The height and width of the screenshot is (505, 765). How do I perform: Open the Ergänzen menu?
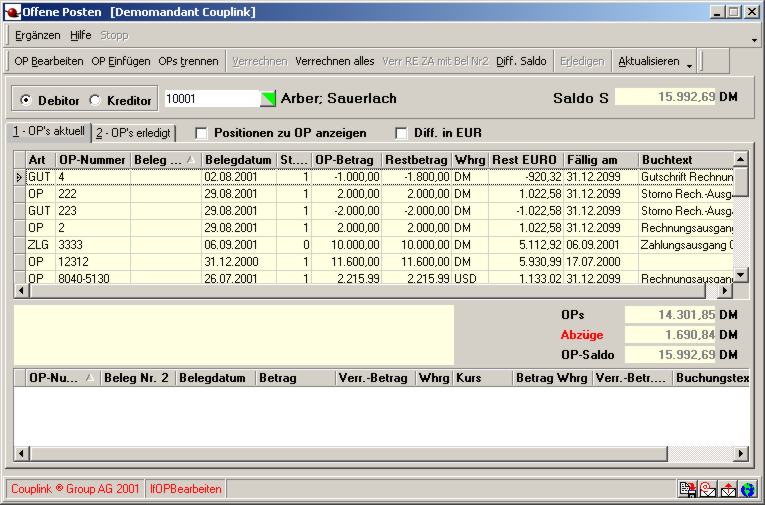point(37,35)
